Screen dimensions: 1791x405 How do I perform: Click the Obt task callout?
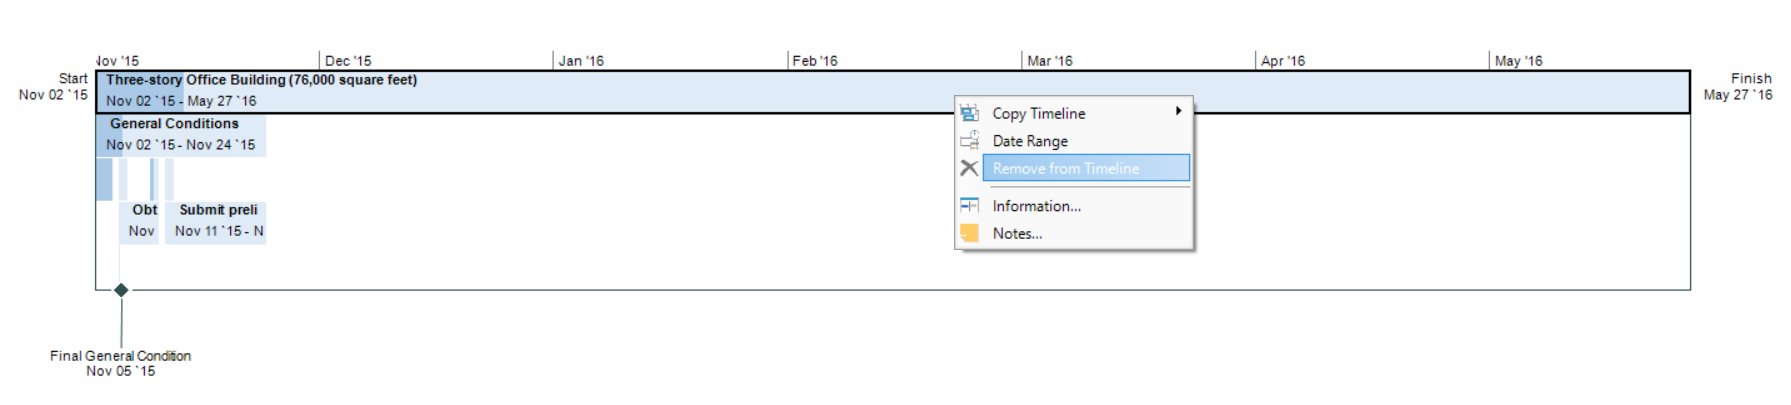coord(142,220)
